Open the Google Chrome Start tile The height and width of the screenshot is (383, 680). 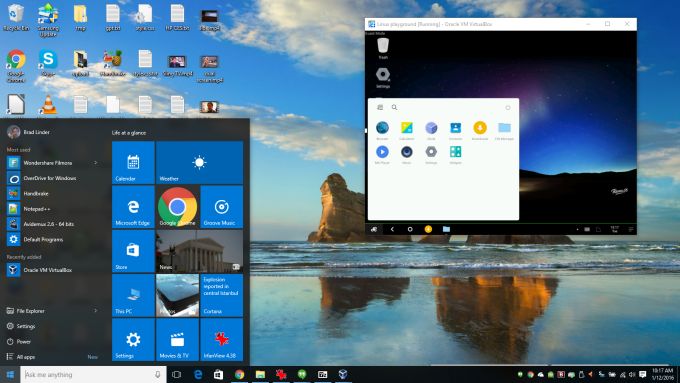click(x=177, y=207)
